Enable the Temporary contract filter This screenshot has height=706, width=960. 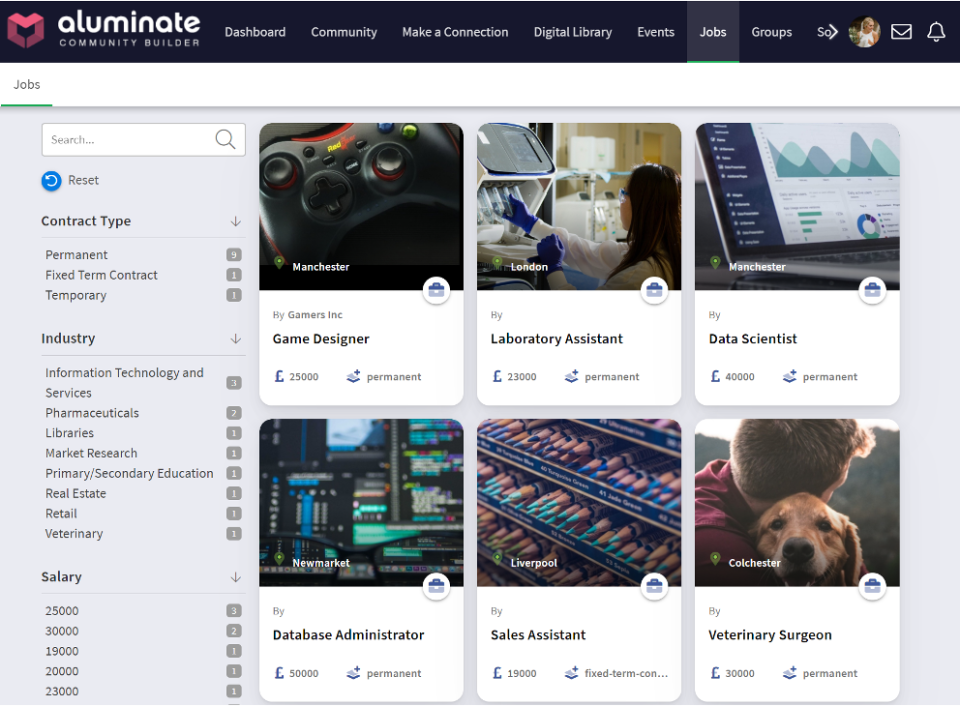coord(75,295)
